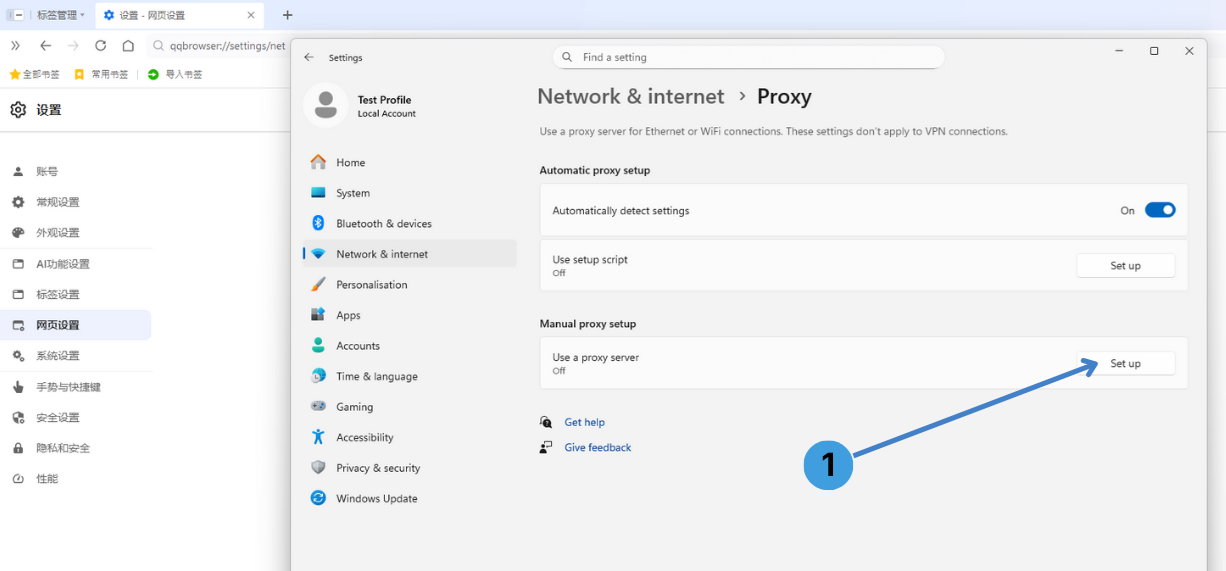Click the Test Profile avatar picture
The height and width of the screenshot is (571, 1226).
point(326,105)
